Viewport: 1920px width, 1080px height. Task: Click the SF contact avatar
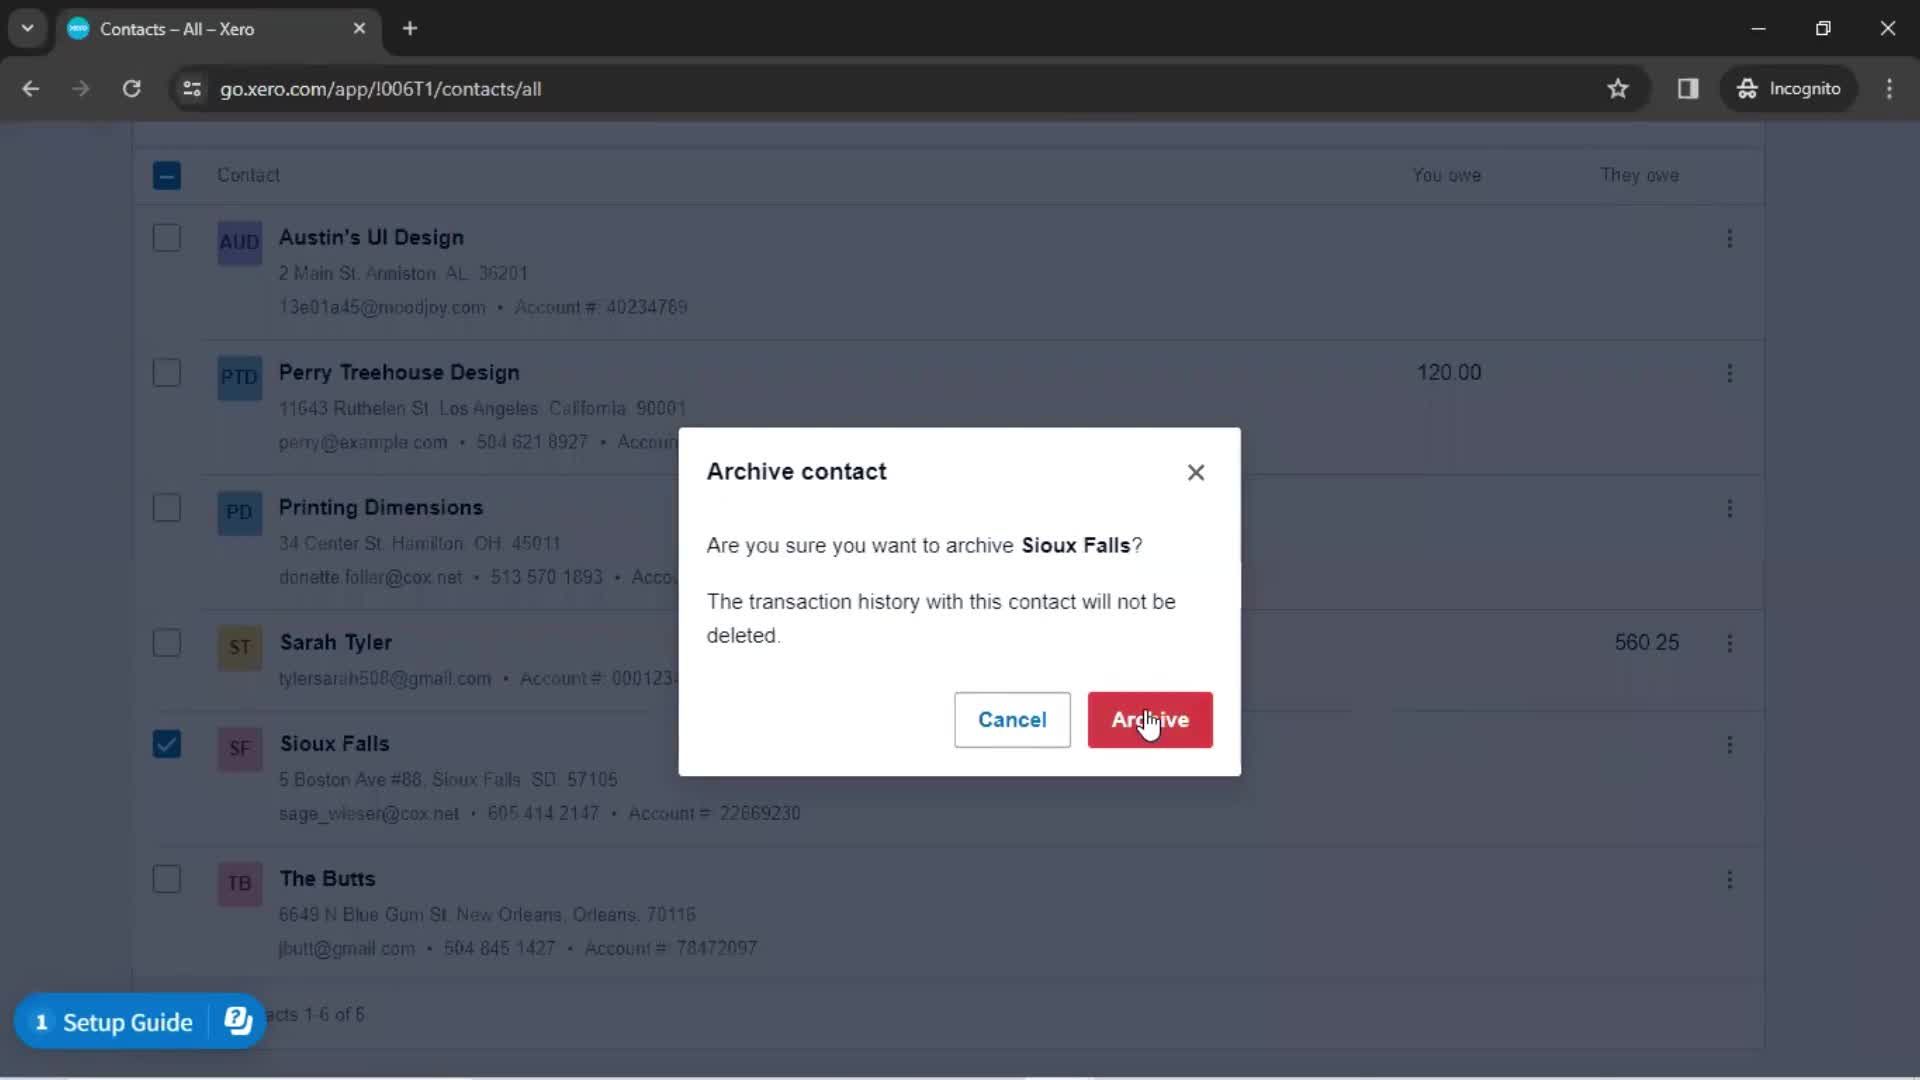tap(240, 749)
